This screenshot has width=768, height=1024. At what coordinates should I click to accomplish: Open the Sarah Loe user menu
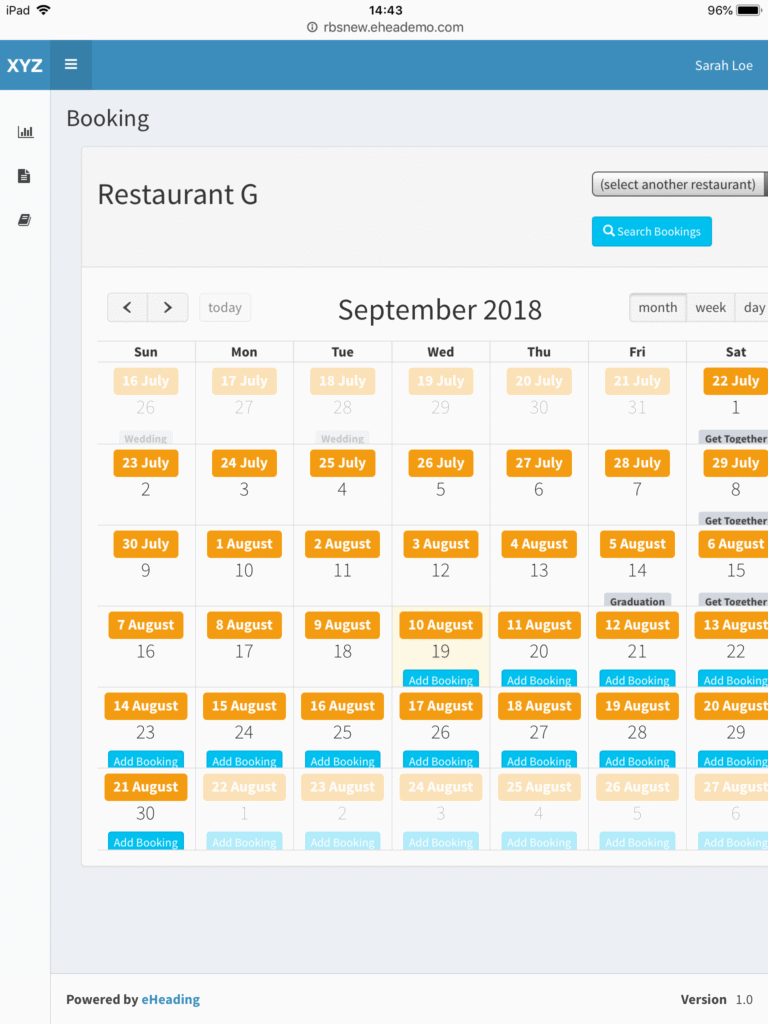point(724,64)
